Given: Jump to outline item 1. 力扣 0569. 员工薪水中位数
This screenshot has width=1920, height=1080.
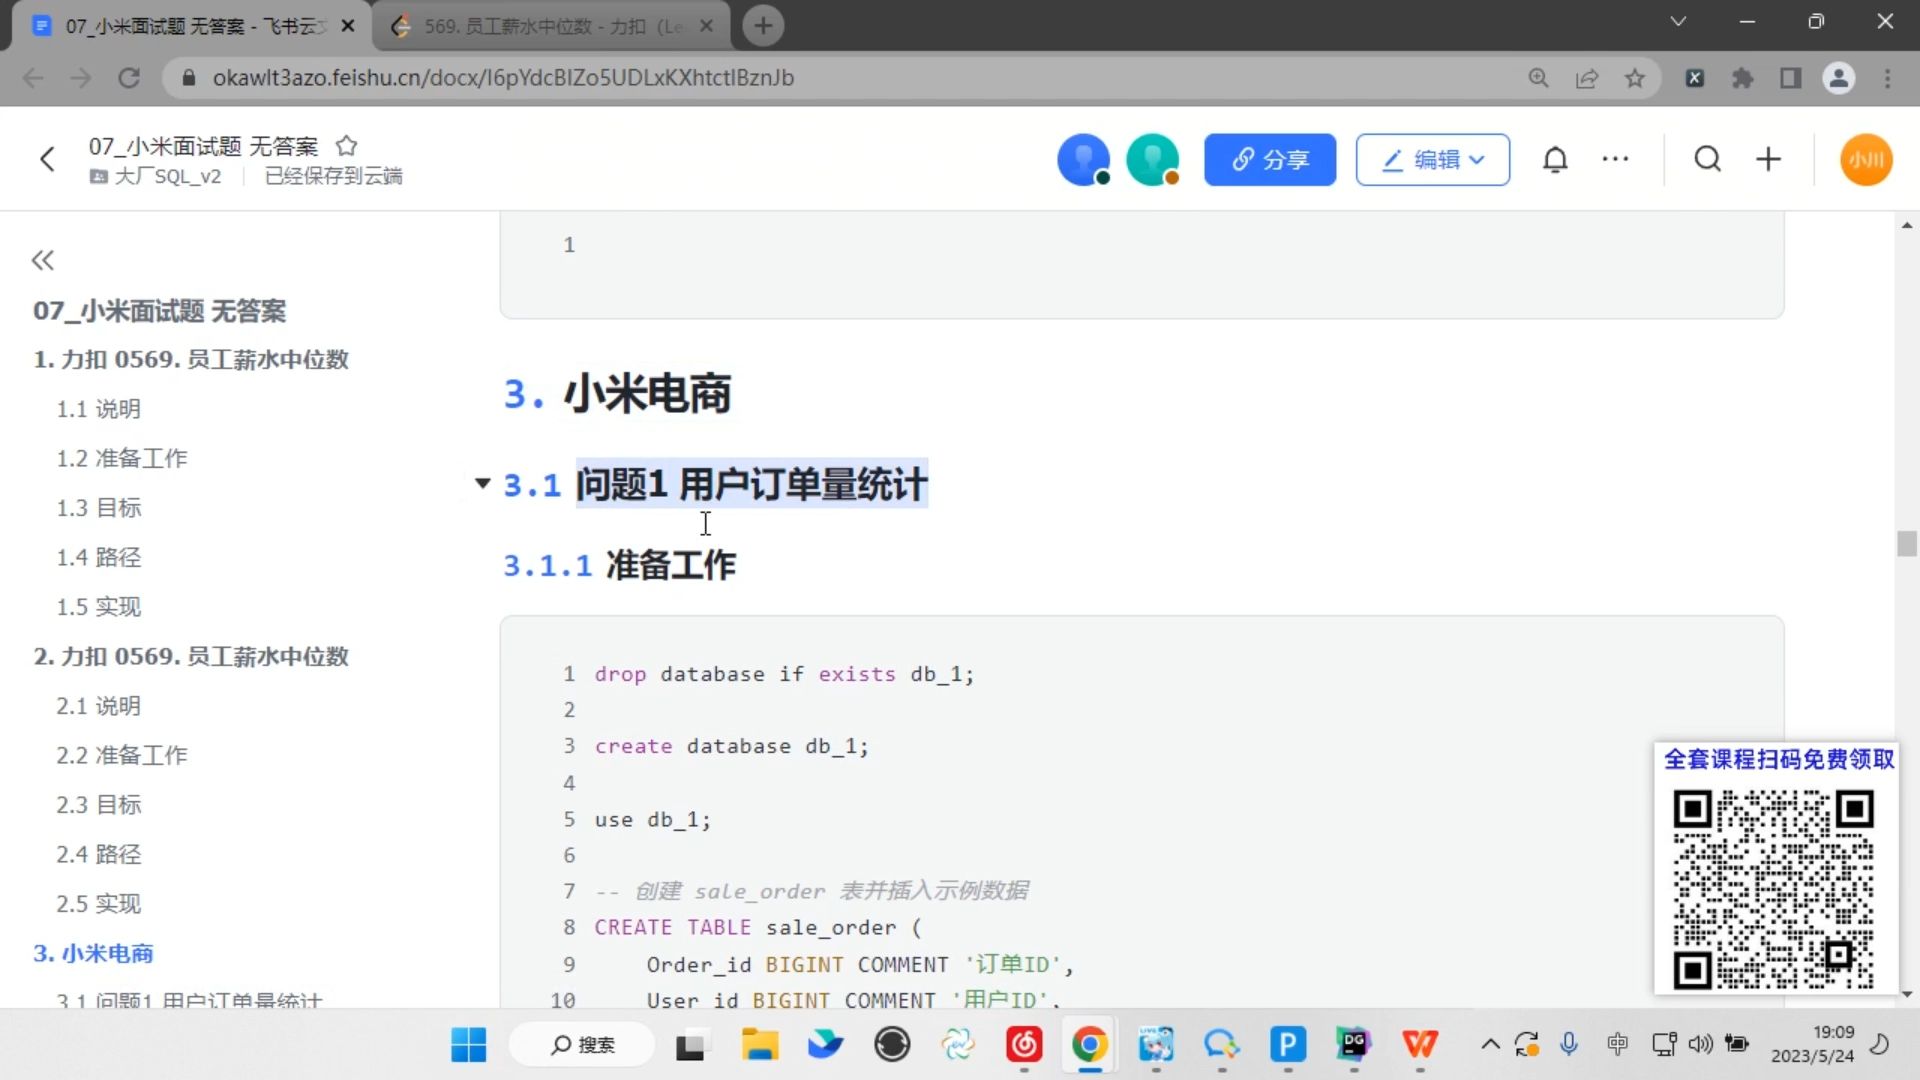Looking at the screenshot, I should point(191,360).
